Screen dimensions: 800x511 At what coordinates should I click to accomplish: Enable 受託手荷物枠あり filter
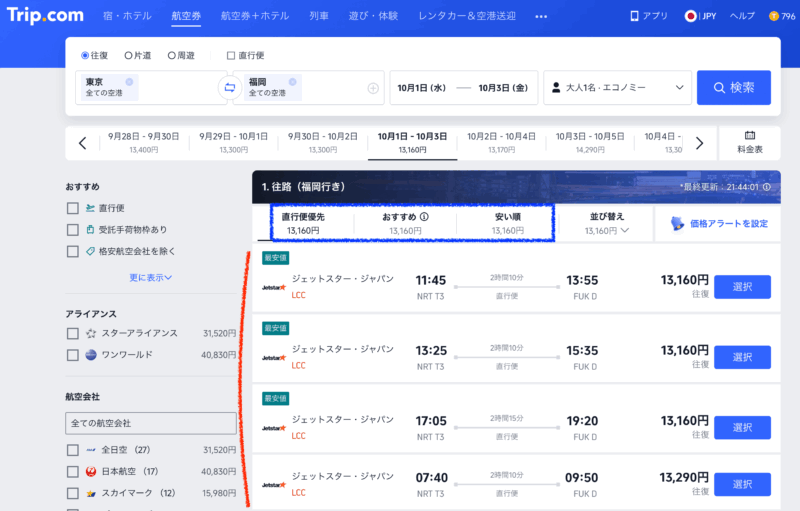pos(72,230)
